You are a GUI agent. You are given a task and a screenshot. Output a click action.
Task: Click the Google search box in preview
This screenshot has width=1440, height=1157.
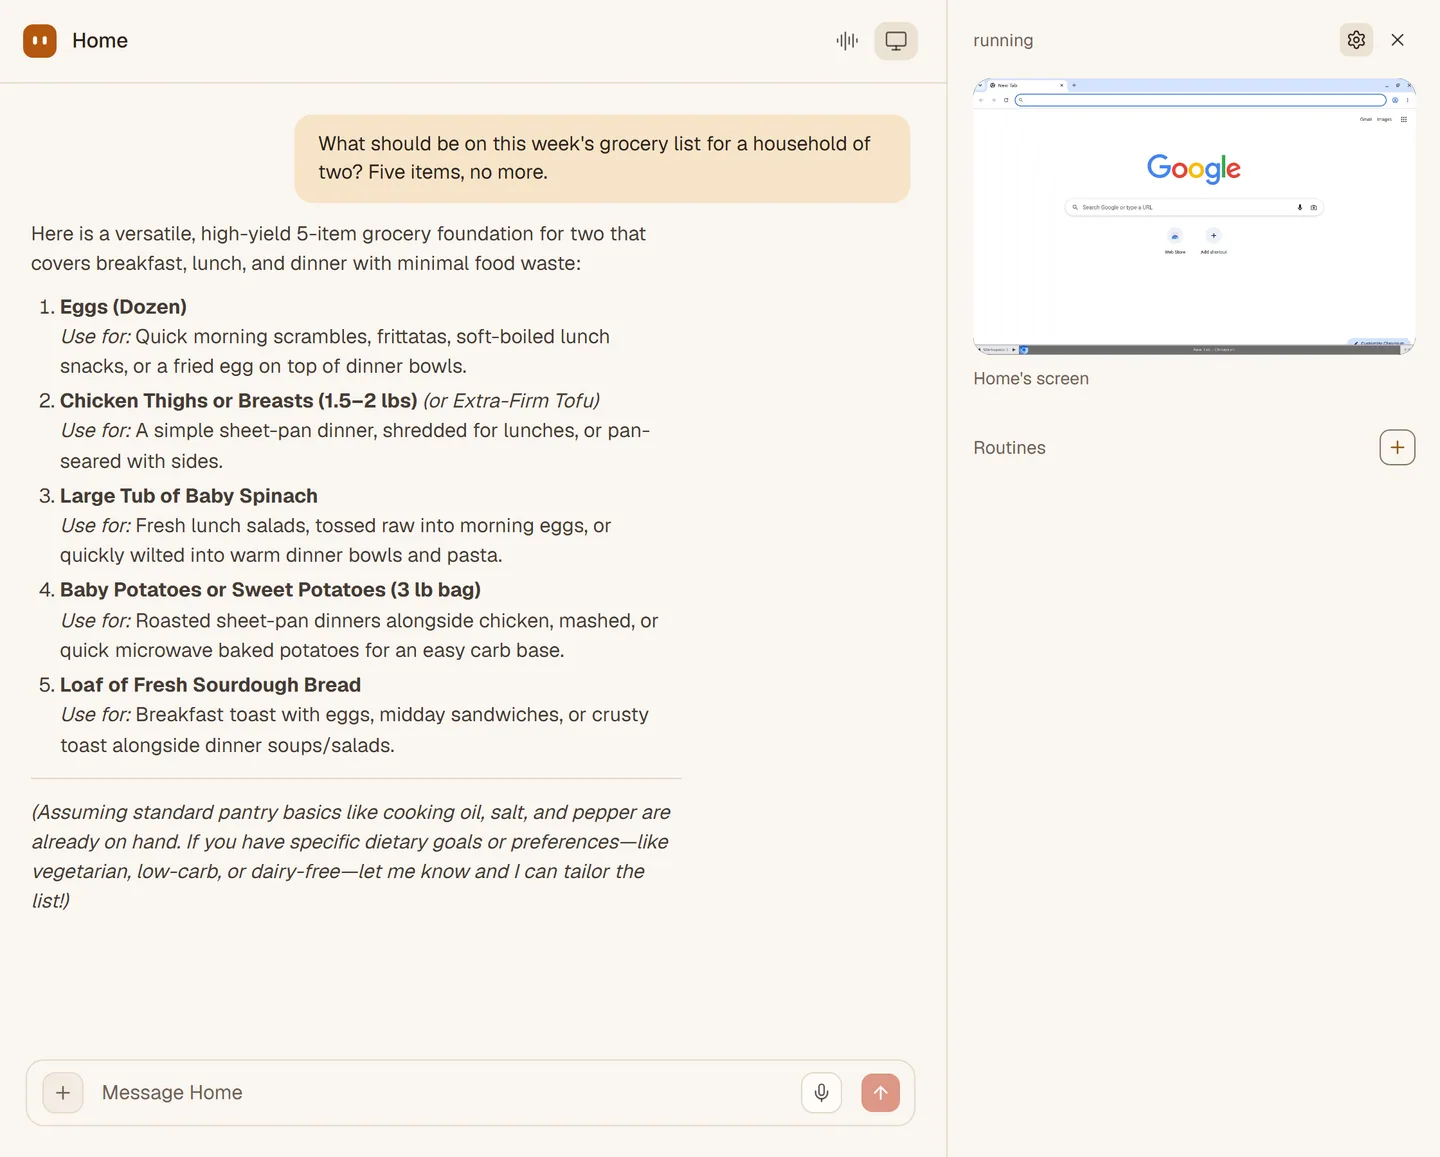pos(1194,207)
